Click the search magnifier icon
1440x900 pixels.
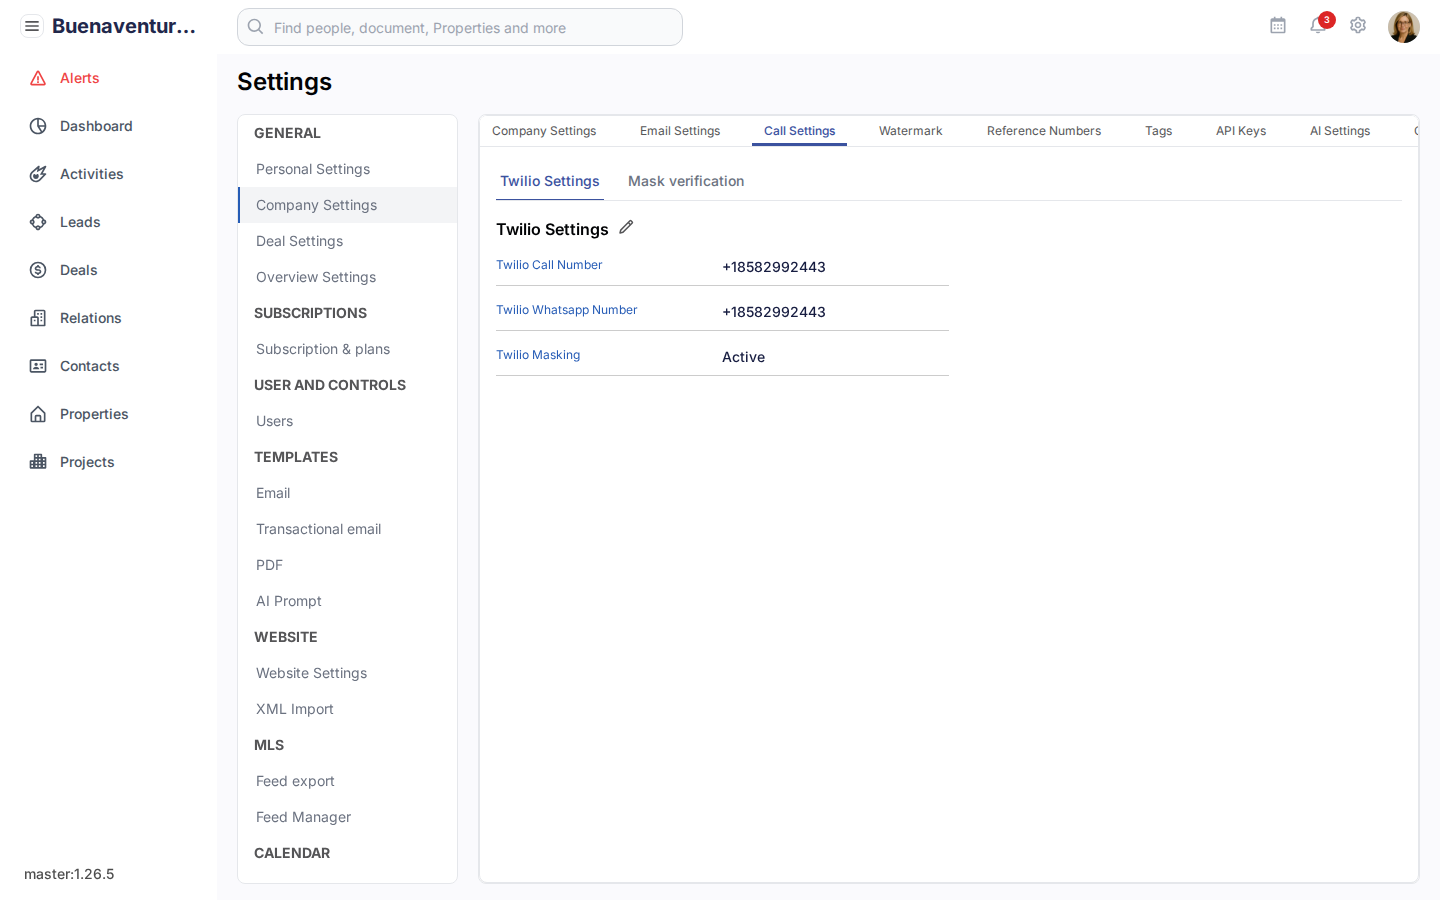(256, 27)
